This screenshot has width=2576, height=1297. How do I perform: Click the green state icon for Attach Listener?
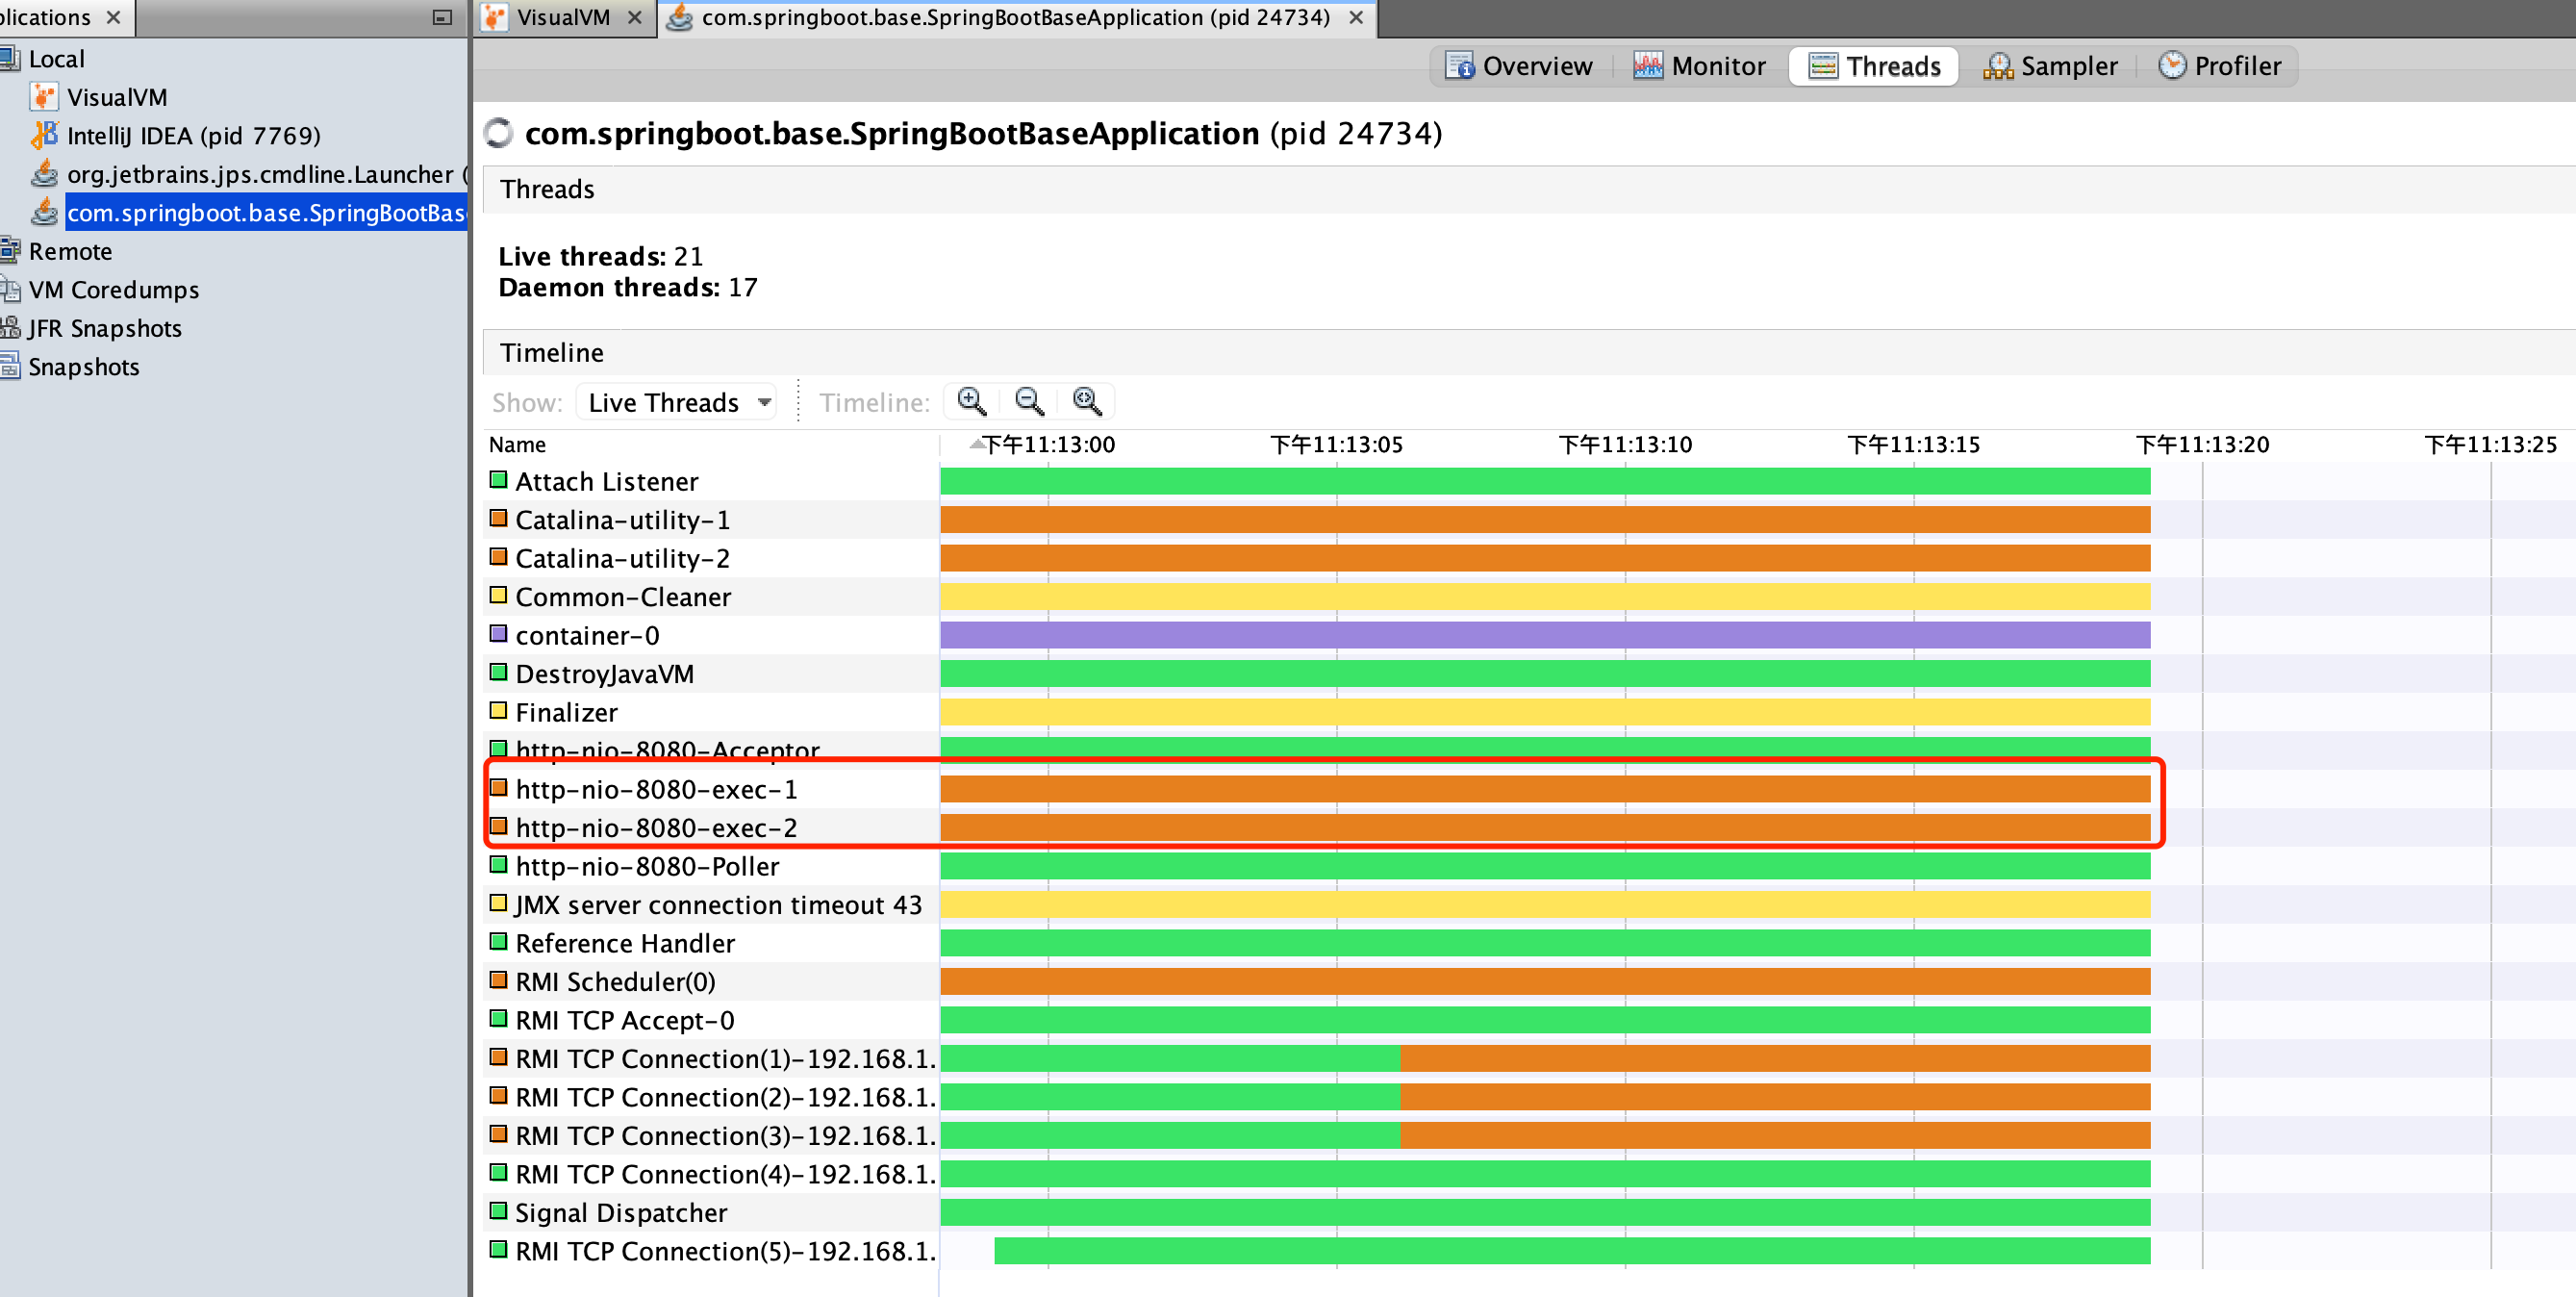click(498, 480)
